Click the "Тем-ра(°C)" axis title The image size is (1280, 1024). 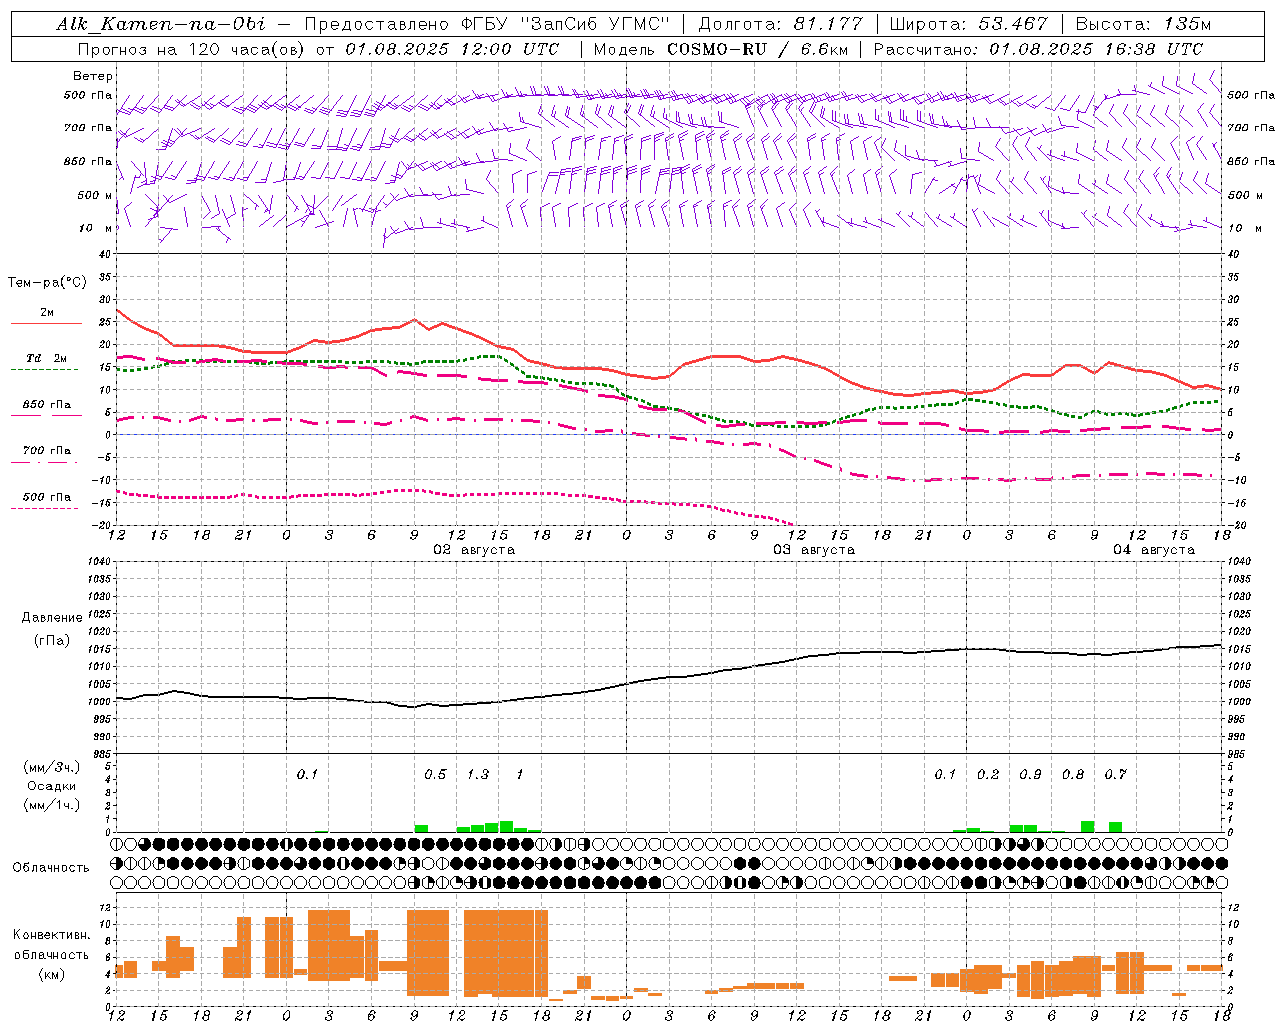[x=47, y=283]
